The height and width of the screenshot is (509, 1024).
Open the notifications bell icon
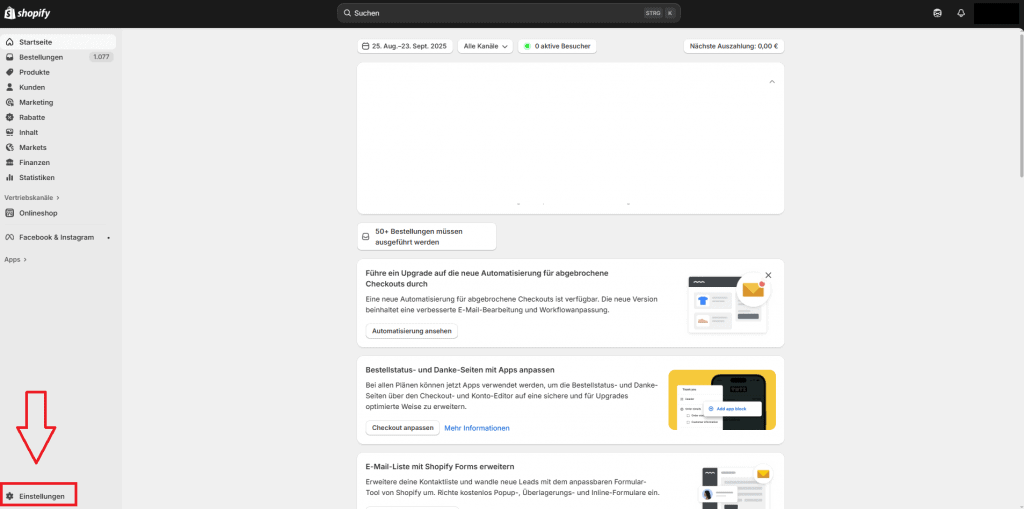tap(961, 13)
